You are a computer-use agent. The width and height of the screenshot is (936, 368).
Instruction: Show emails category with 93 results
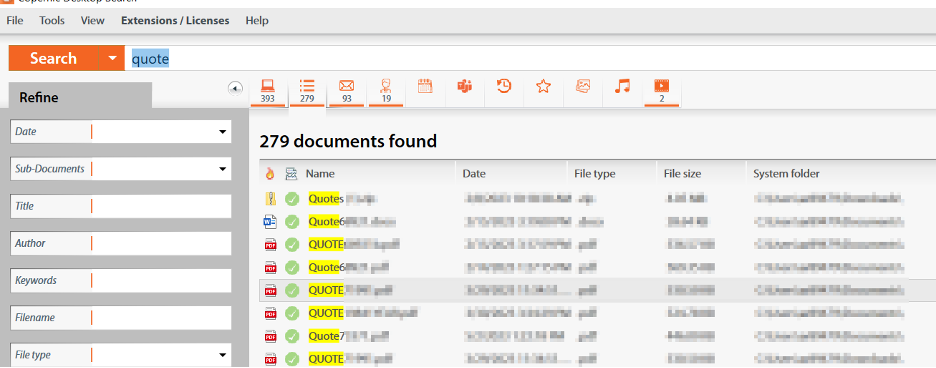pyautogui.click(x=346, y=93)
